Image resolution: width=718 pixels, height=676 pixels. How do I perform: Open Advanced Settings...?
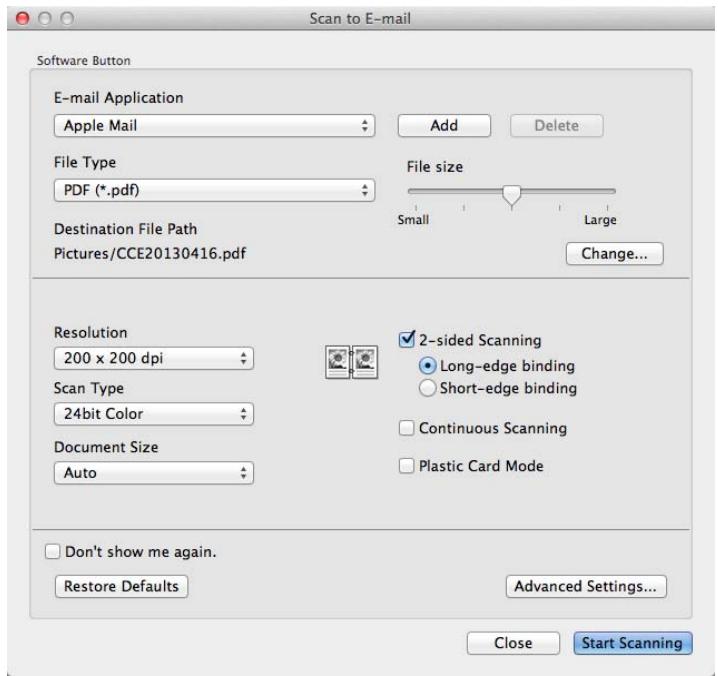(586, 586)
